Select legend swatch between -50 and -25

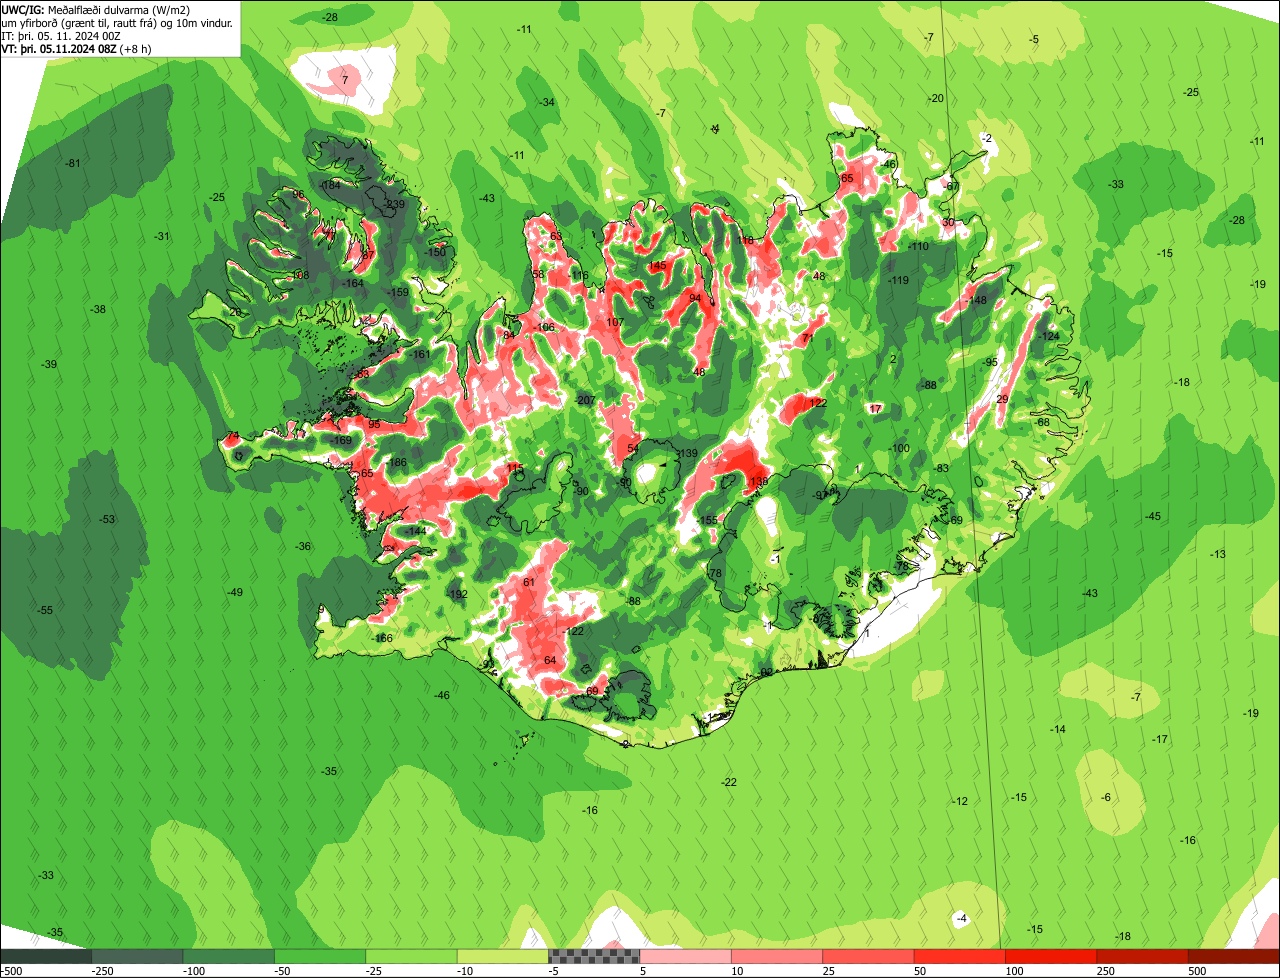pyautogui.click(x=320, y=957)
